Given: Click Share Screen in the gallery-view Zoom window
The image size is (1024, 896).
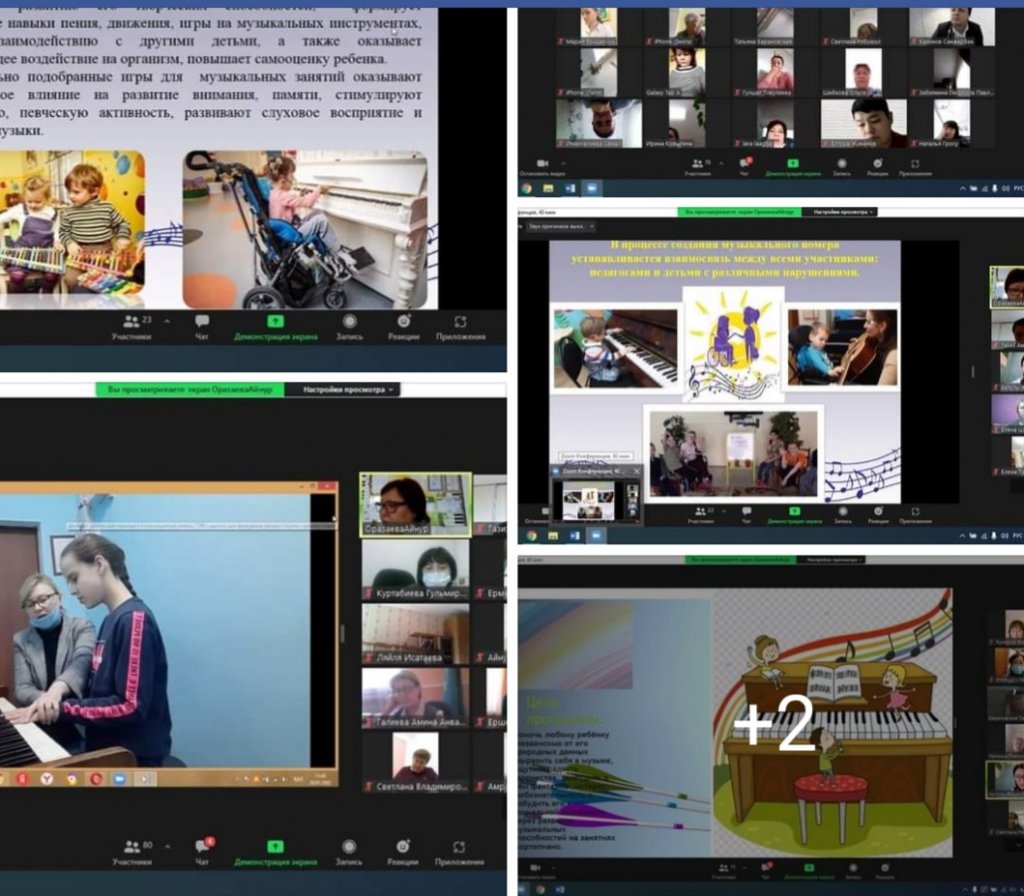Looking at the screenshot, I should 793,167.
